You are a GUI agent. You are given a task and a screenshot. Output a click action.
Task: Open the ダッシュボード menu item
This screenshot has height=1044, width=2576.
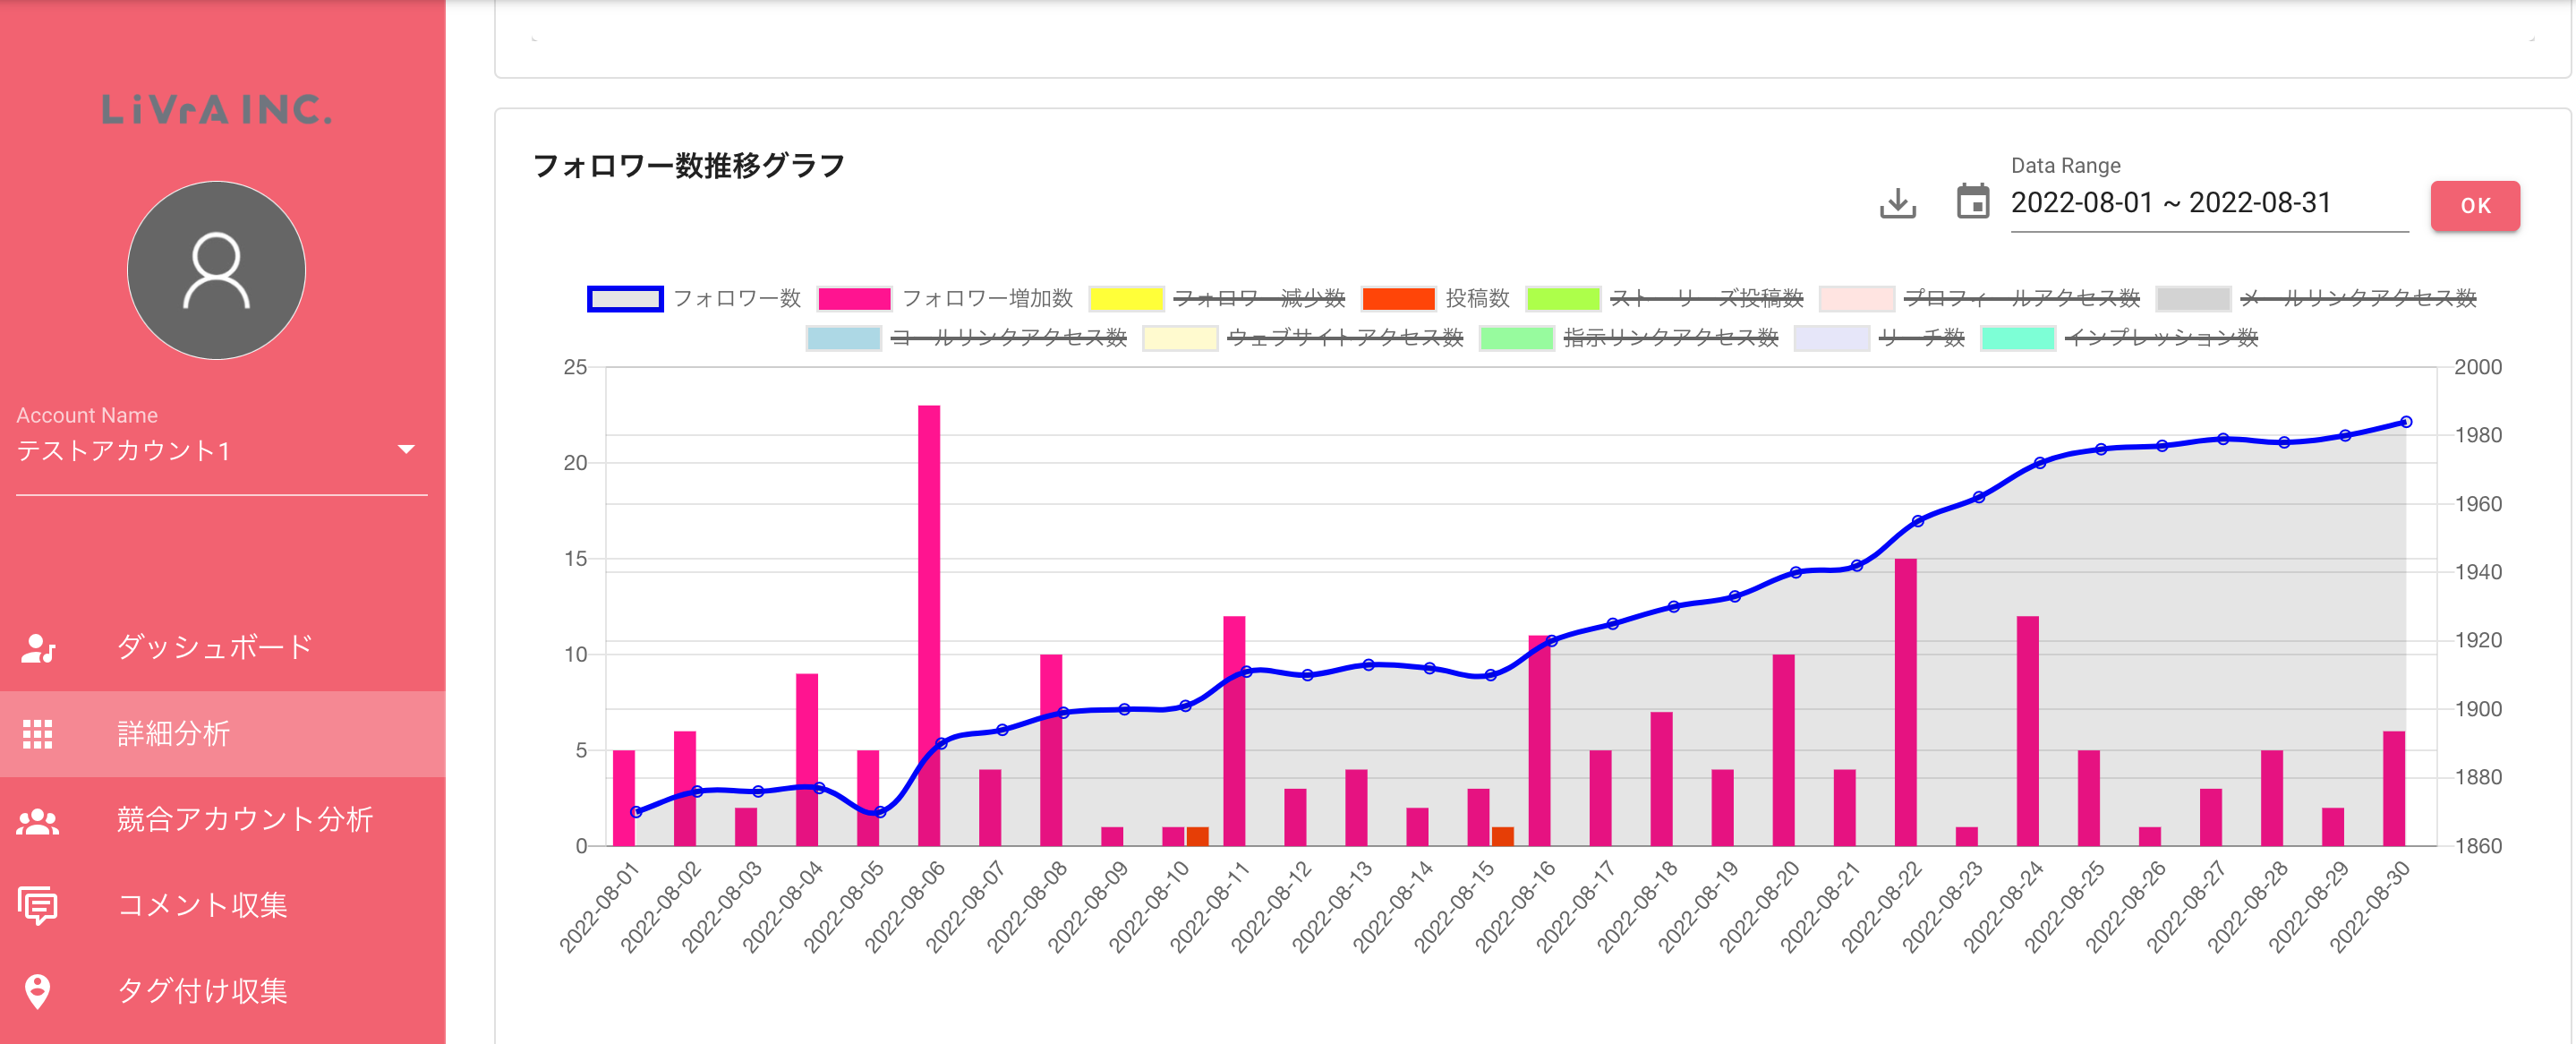click(215, 648)
